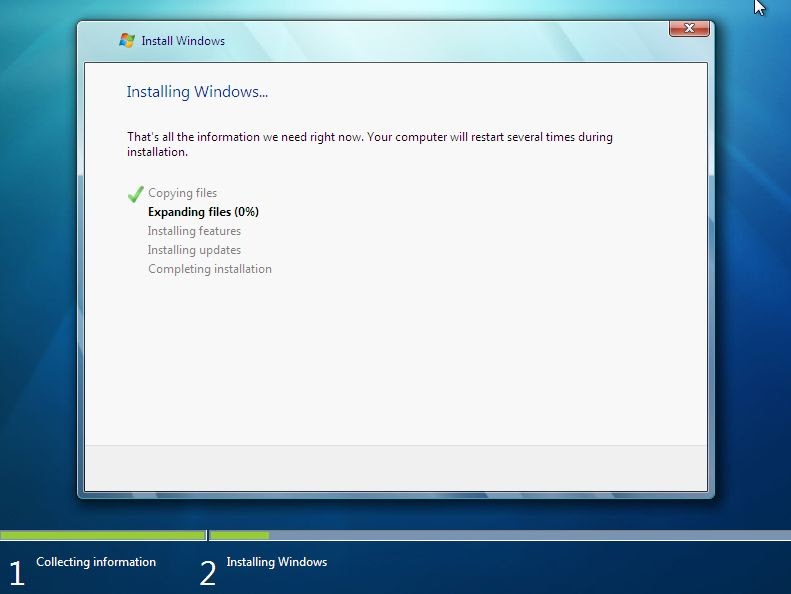Click the 'Installing Windows' stage label at bottom

click(x=276, y=562)
